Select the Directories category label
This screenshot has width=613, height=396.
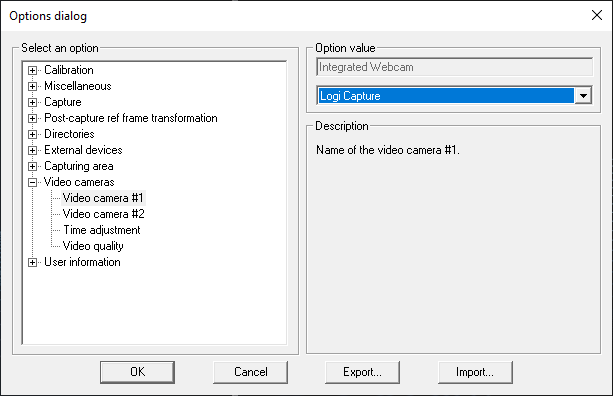click(x=69, y=134)
